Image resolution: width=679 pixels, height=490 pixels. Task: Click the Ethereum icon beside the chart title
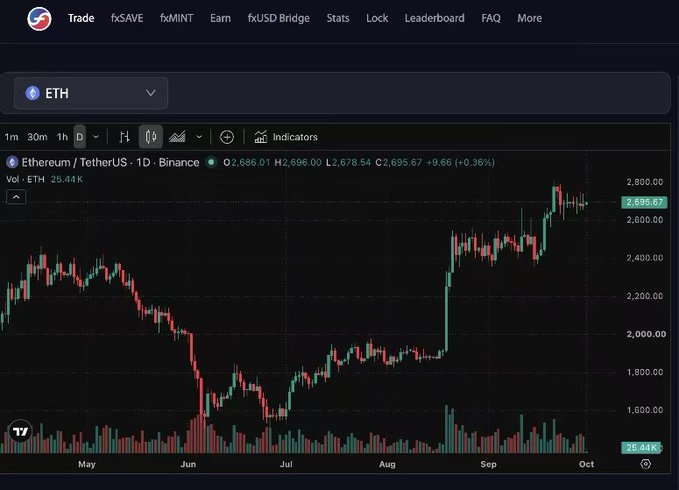(x=12, y=162)
